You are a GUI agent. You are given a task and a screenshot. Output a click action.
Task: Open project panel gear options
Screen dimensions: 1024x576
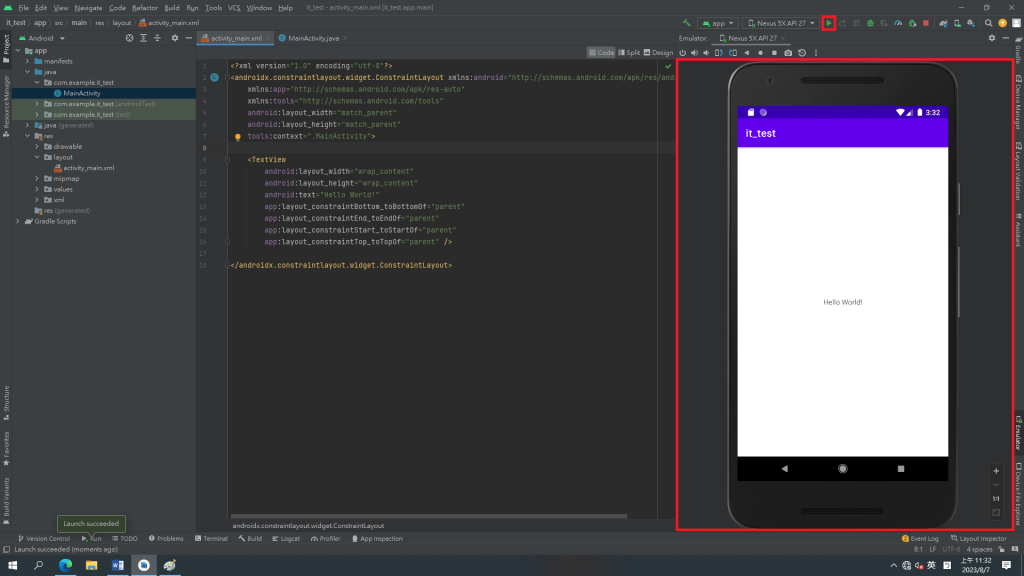pos(174,38)
